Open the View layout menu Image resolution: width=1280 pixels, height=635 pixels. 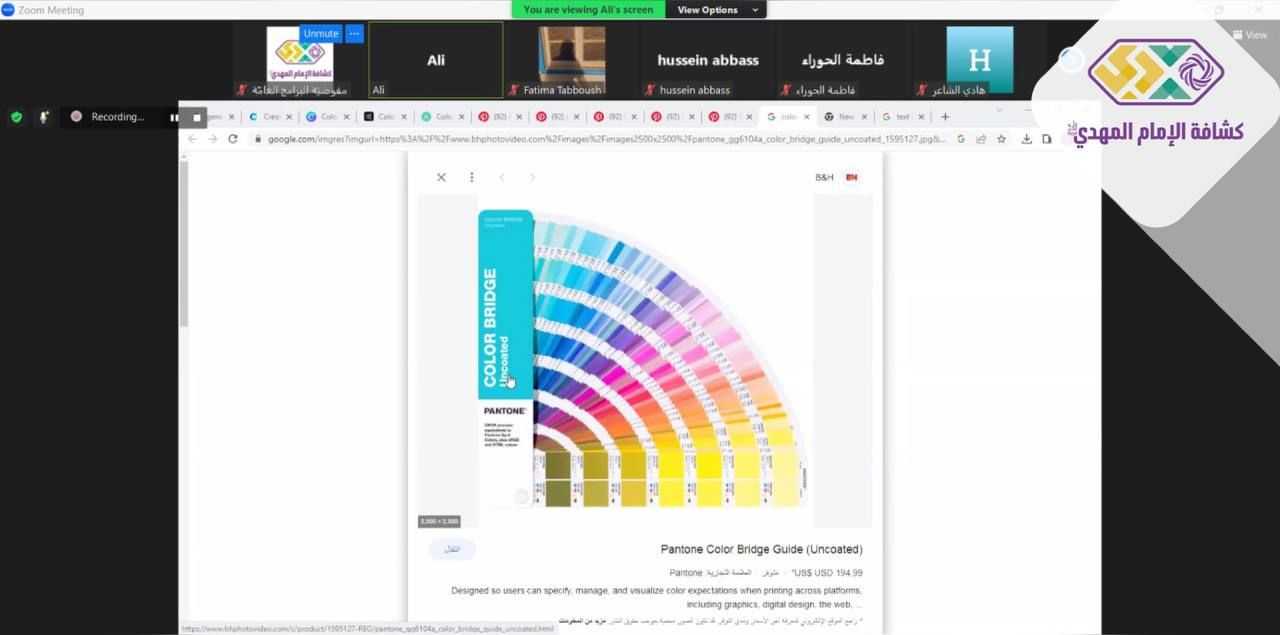click(x=1249, y=34)
